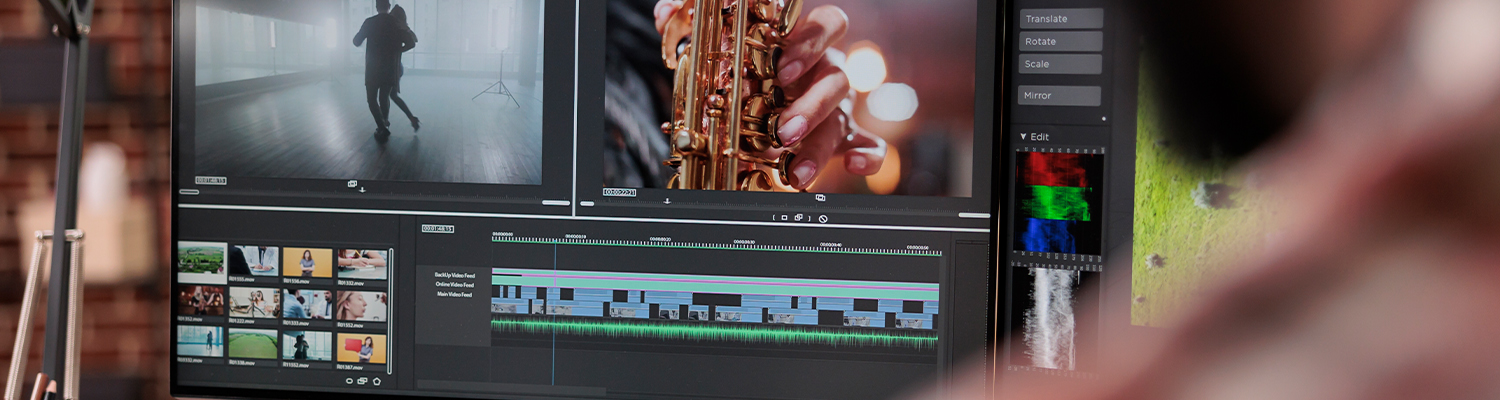The width and height of the screenshot is (1500, 400).
Task: Click left handle of saxophone preview scrubber
Action: pos(587,204)
